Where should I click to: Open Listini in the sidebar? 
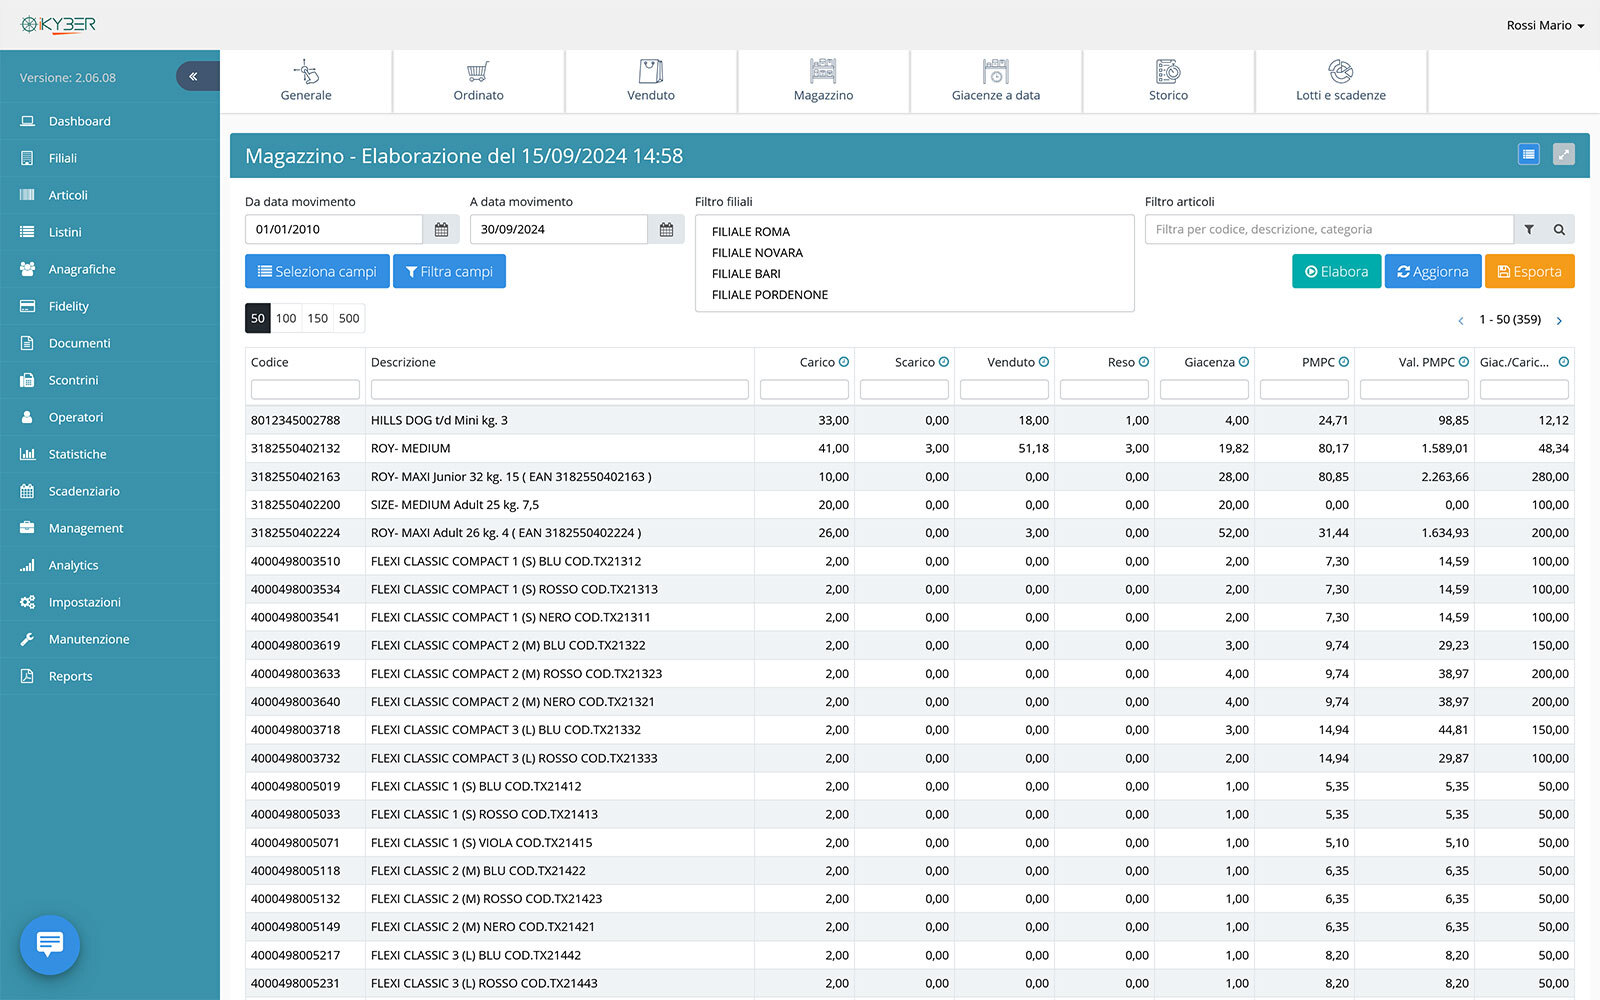[x=110, y=232]
